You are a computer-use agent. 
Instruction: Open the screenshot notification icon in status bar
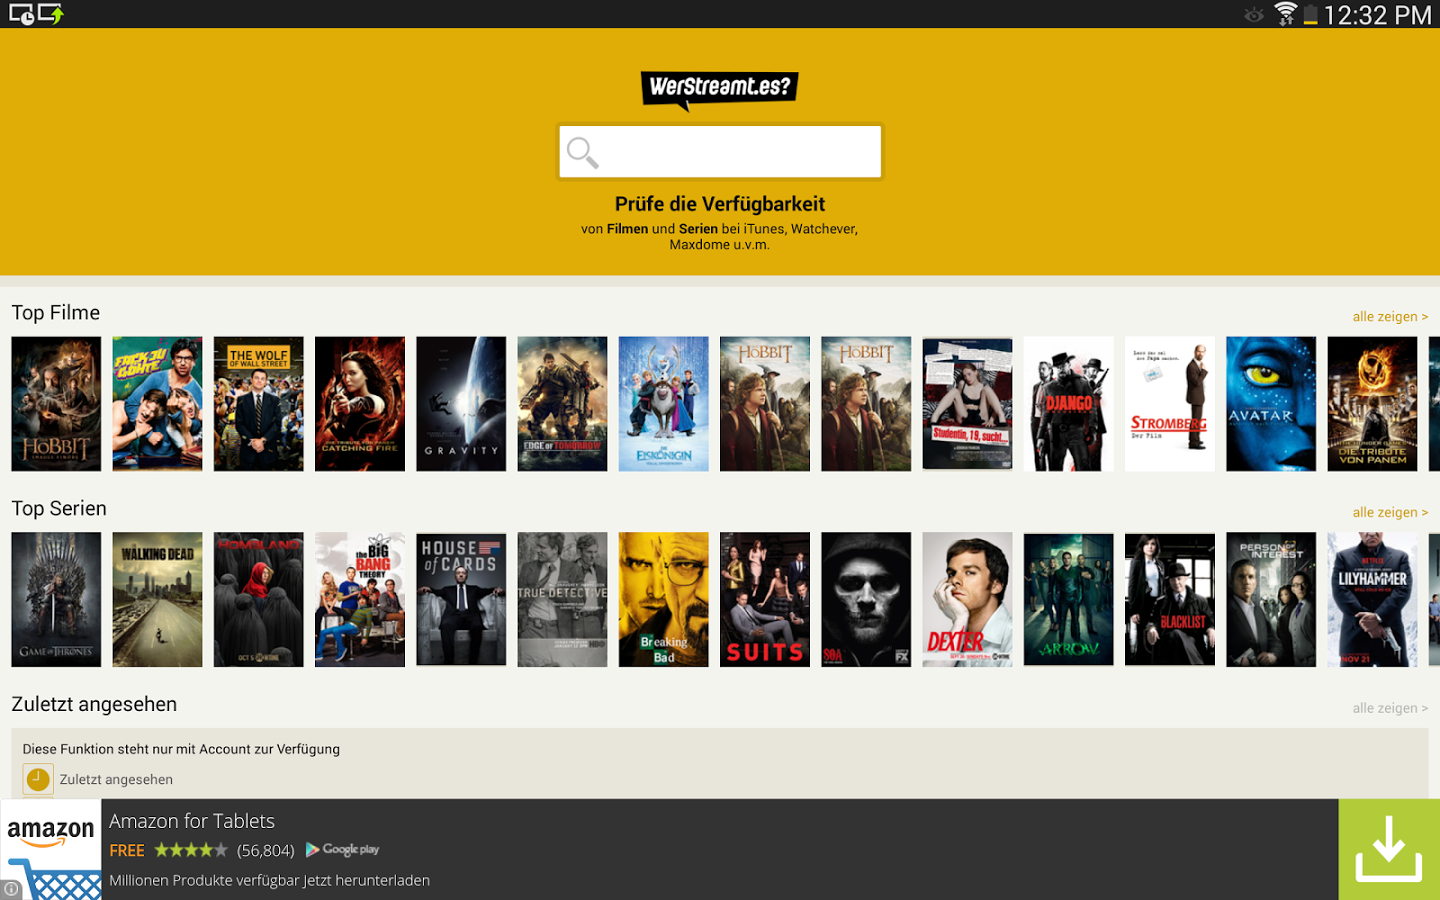(x=21, y=14)
